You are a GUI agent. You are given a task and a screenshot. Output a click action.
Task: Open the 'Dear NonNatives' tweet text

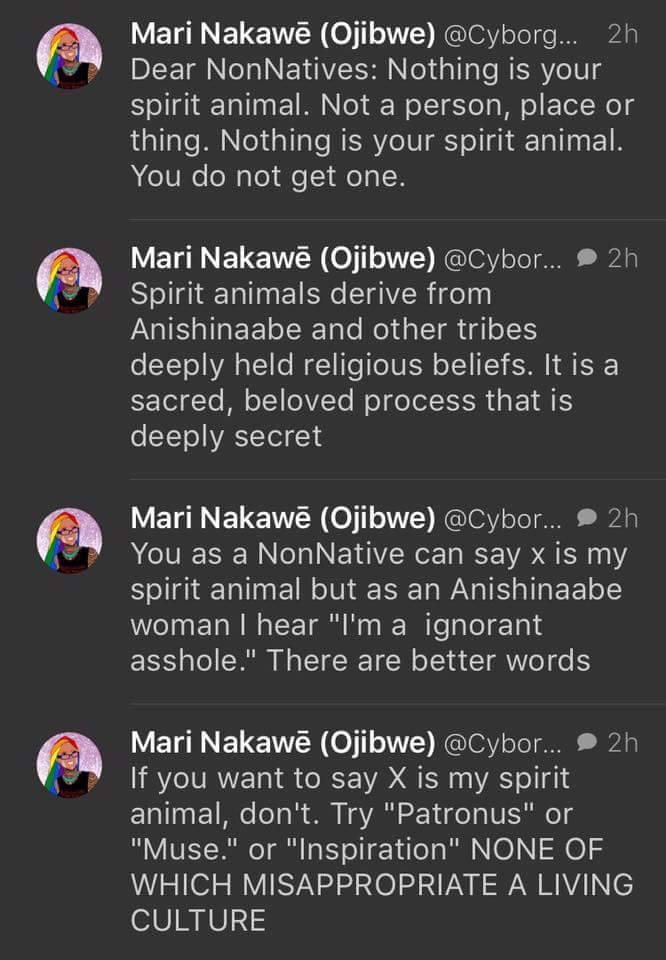[x=375, y=124]
